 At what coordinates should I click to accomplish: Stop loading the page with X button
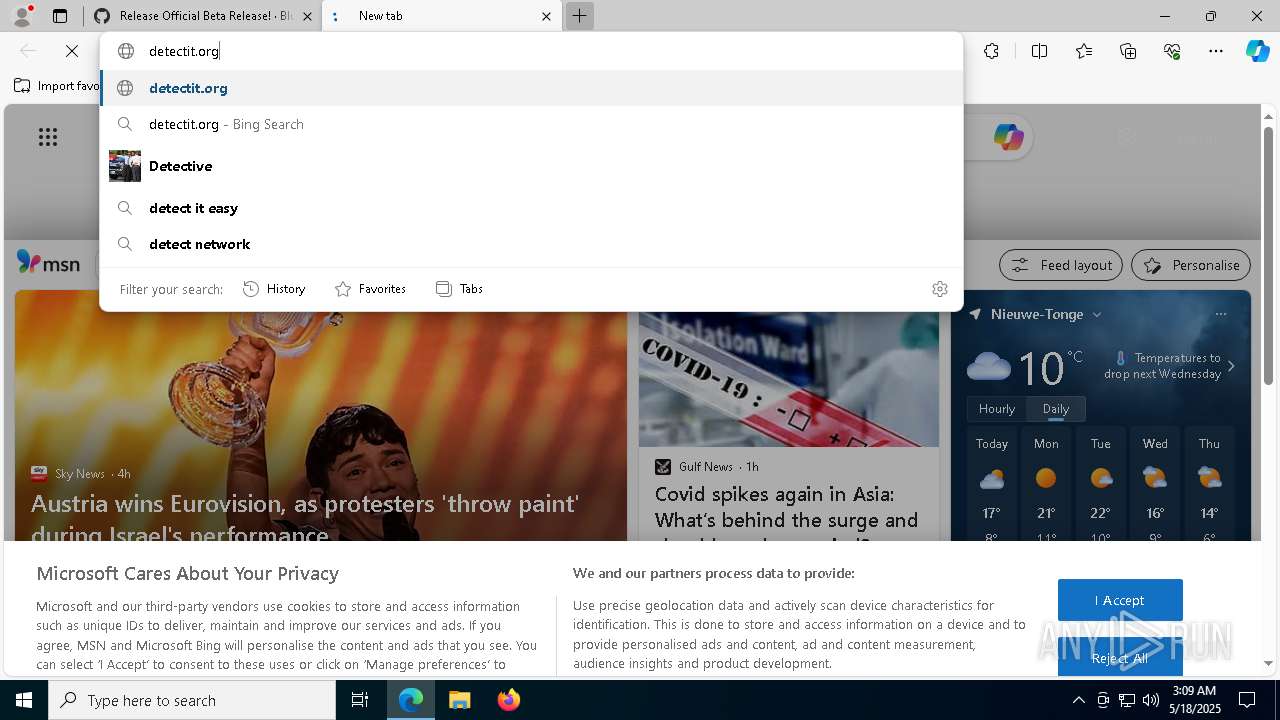(72, 51)
